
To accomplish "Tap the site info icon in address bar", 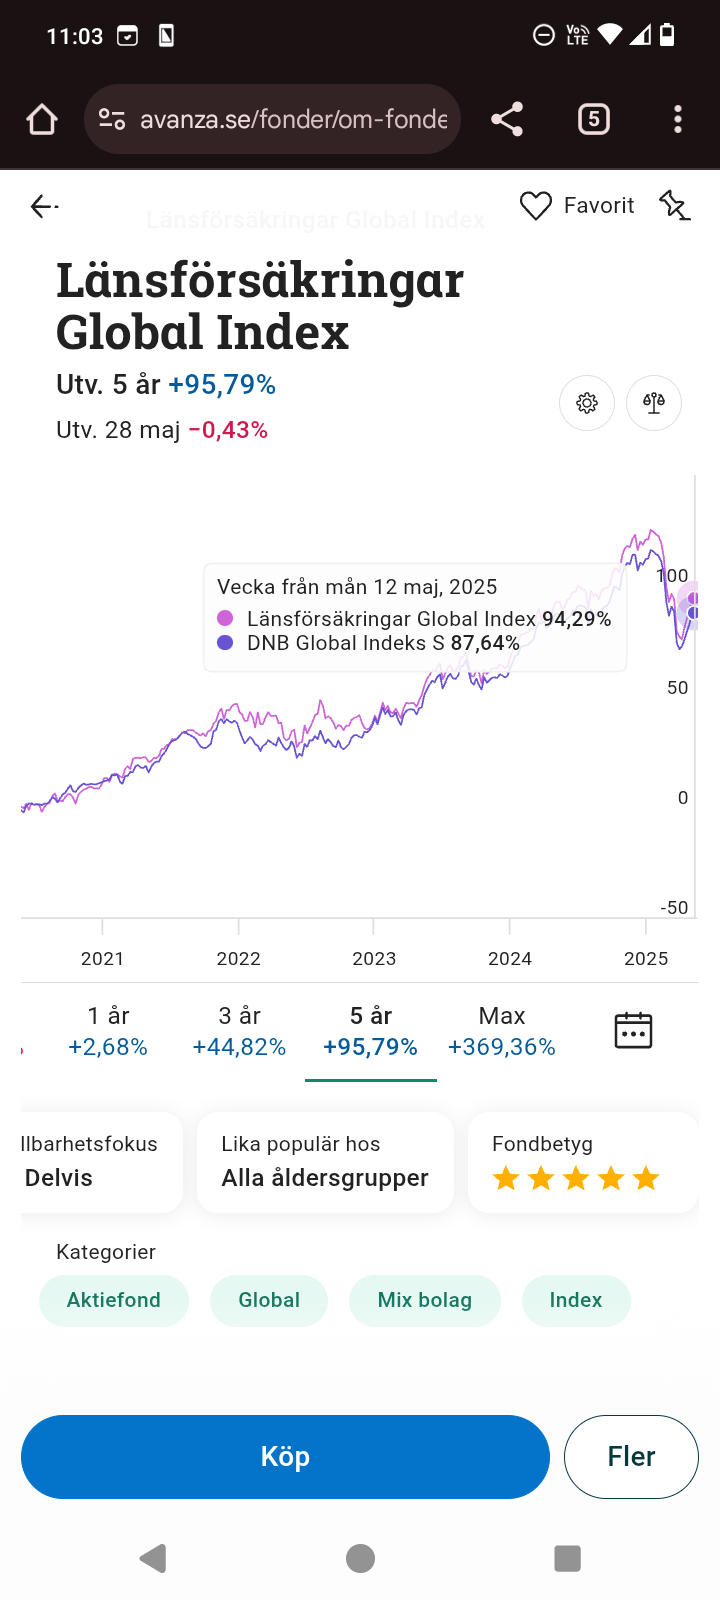I will (112, 120).
